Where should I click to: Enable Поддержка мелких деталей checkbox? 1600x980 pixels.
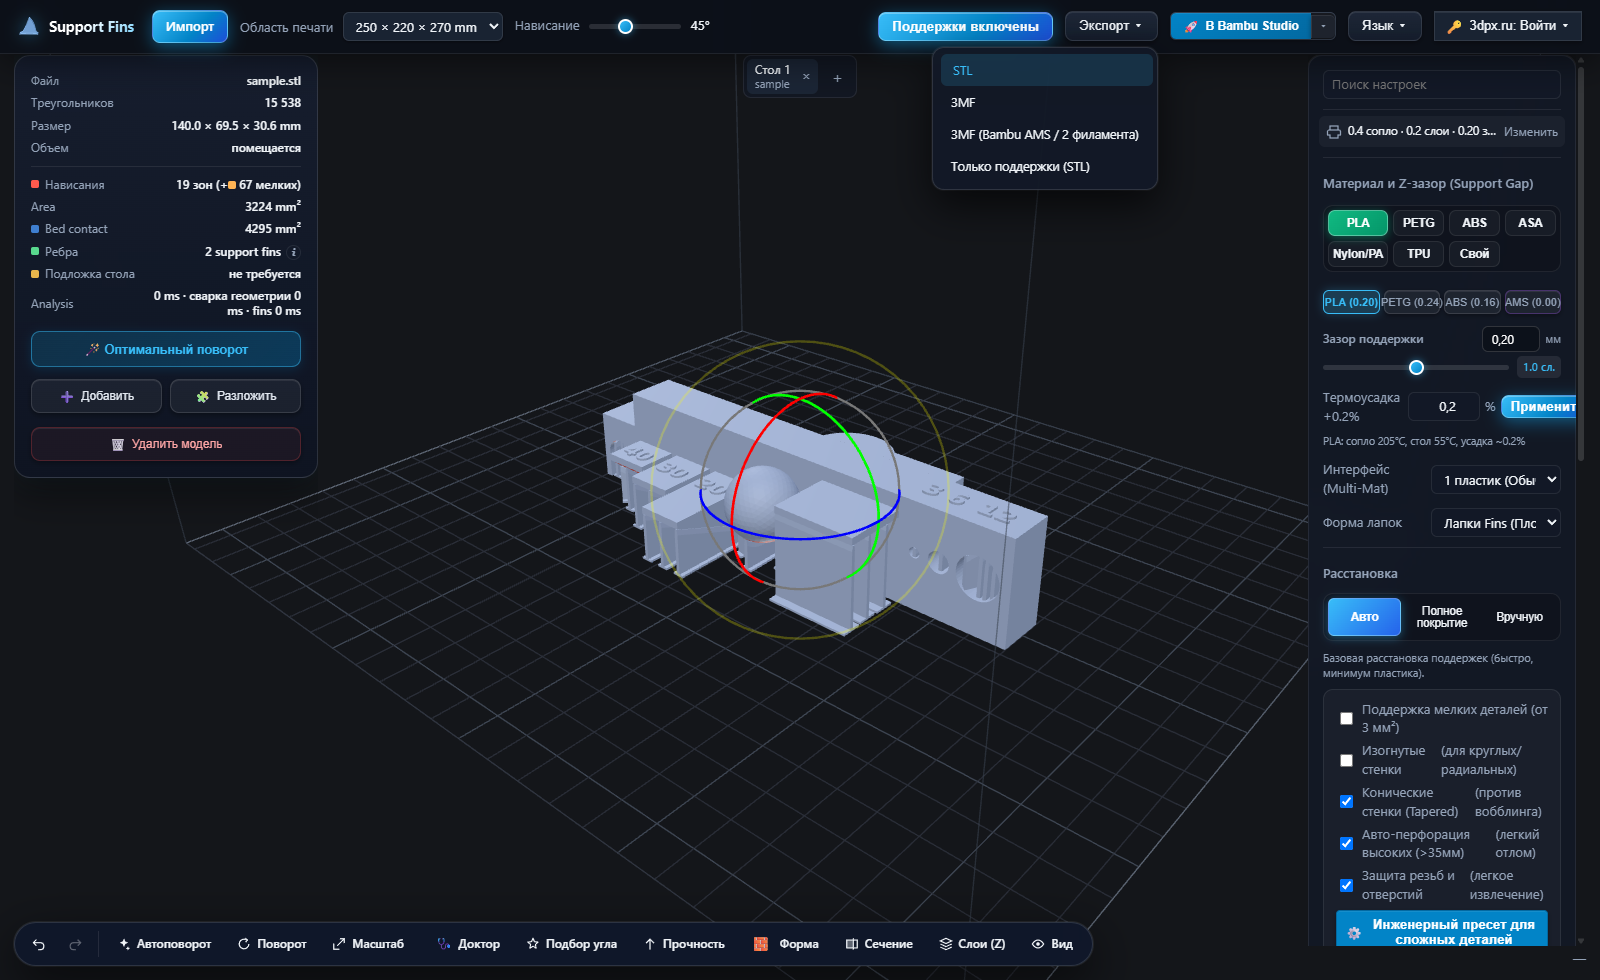[x=1346, y=718]
